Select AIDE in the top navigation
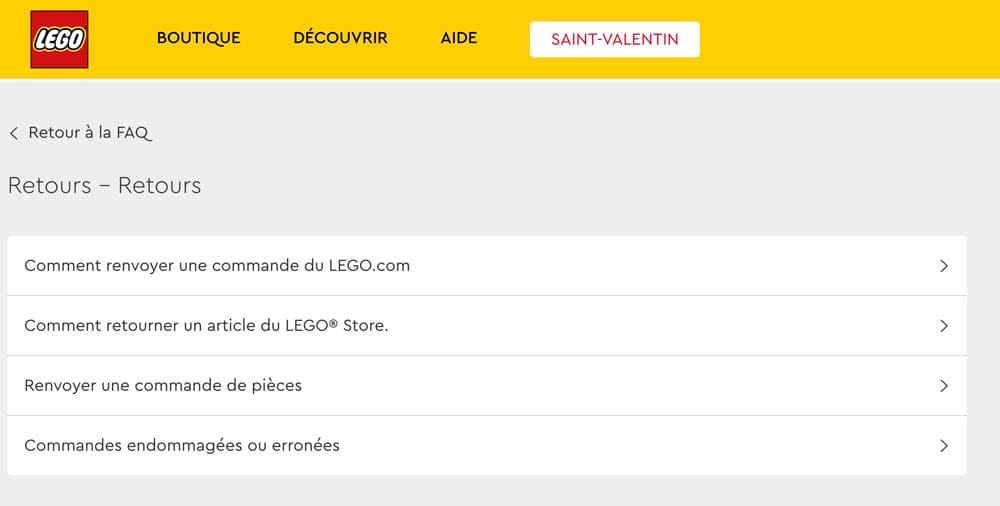Screen dimensions: 1000x506 (459, 39)
